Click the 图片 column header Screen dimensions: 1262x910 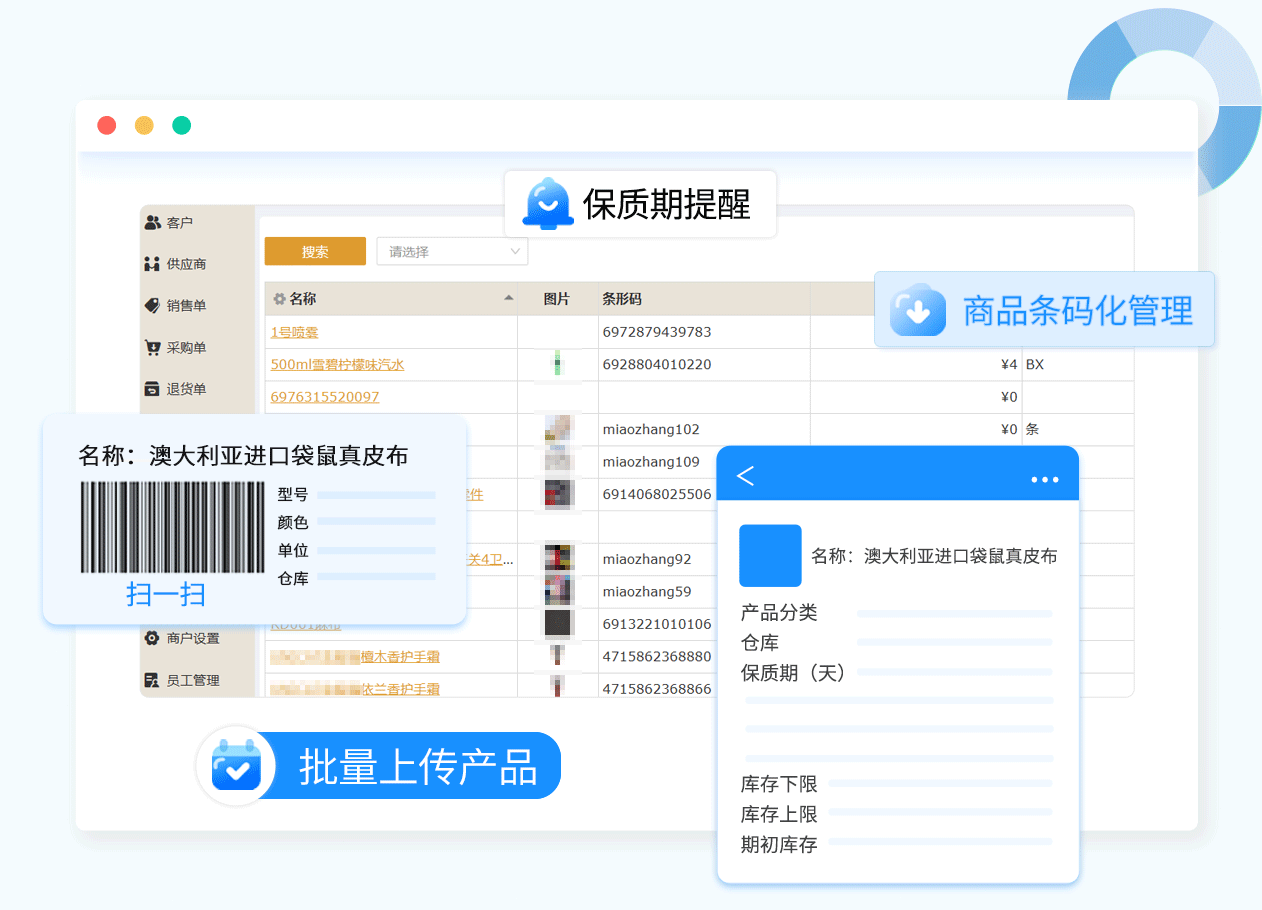(556, 299)
